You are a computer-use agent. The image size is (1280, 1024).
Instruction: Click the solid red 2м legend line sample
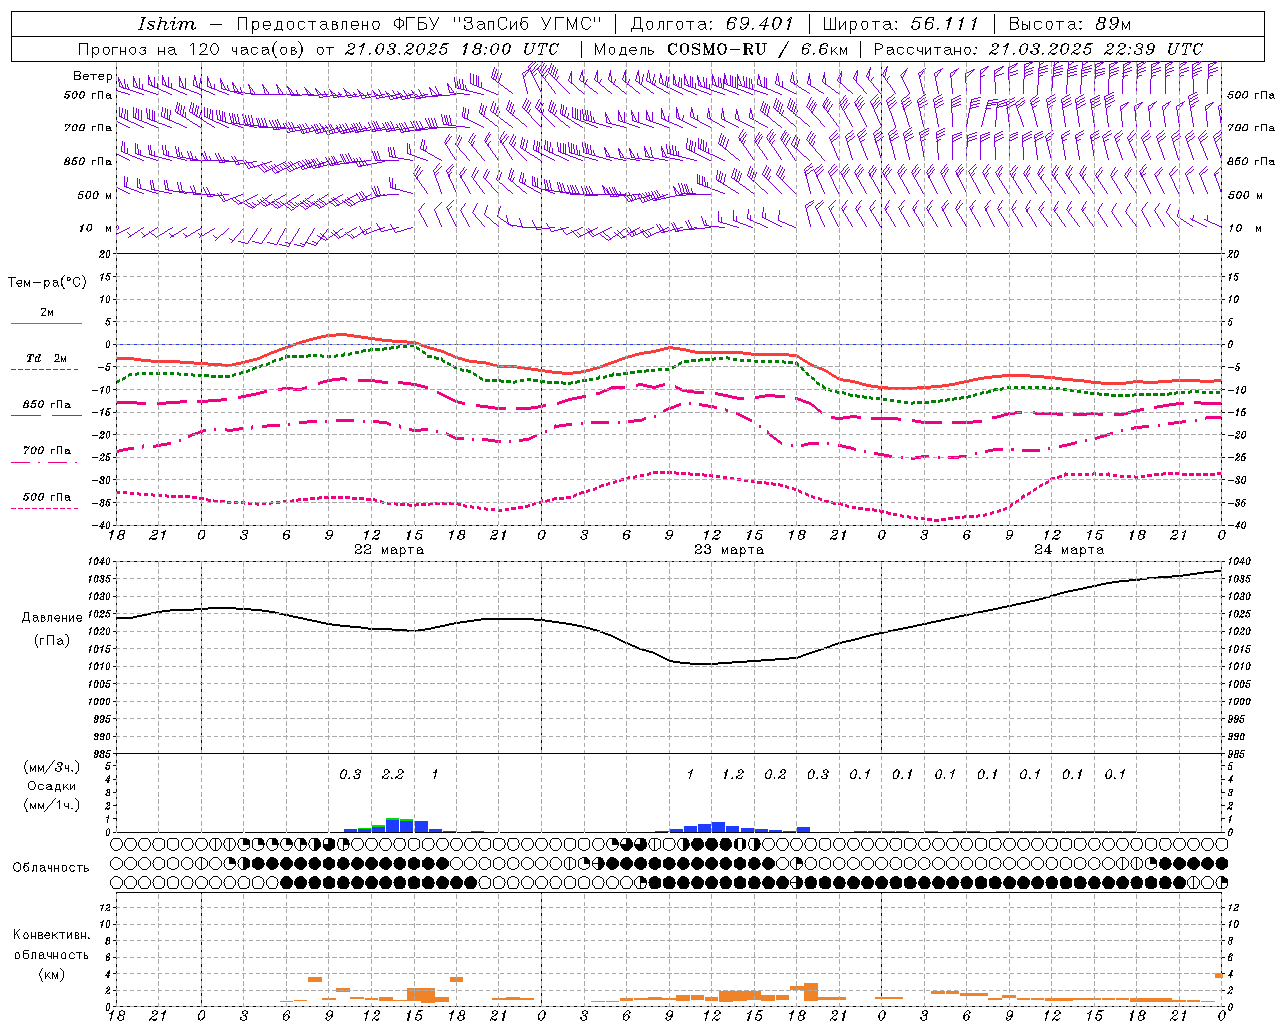click(46, 324)
